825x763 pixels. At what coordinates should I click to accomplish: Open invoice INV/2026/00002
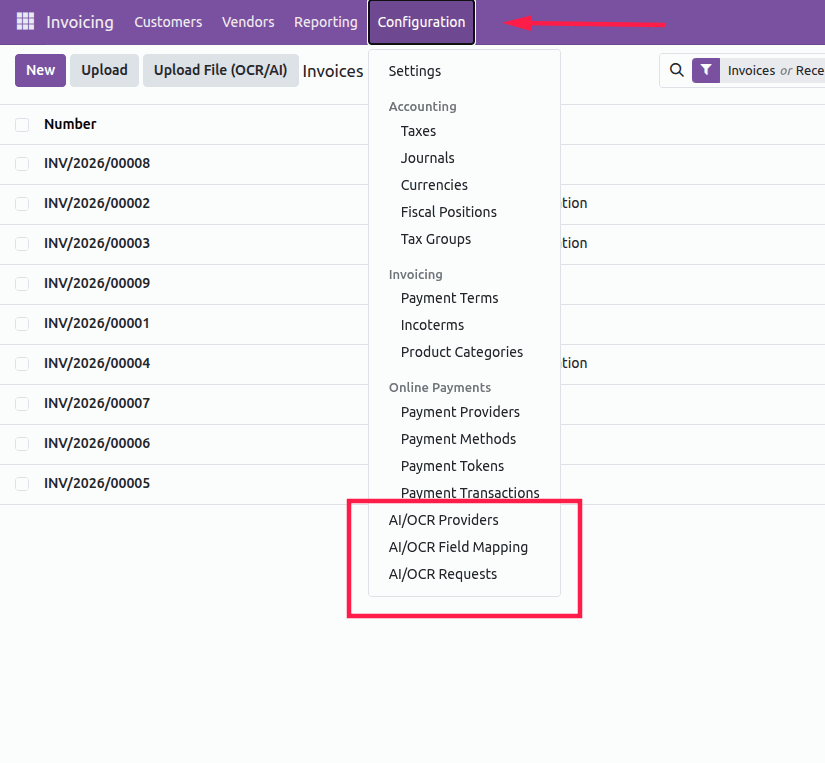(x=97, y=203)
